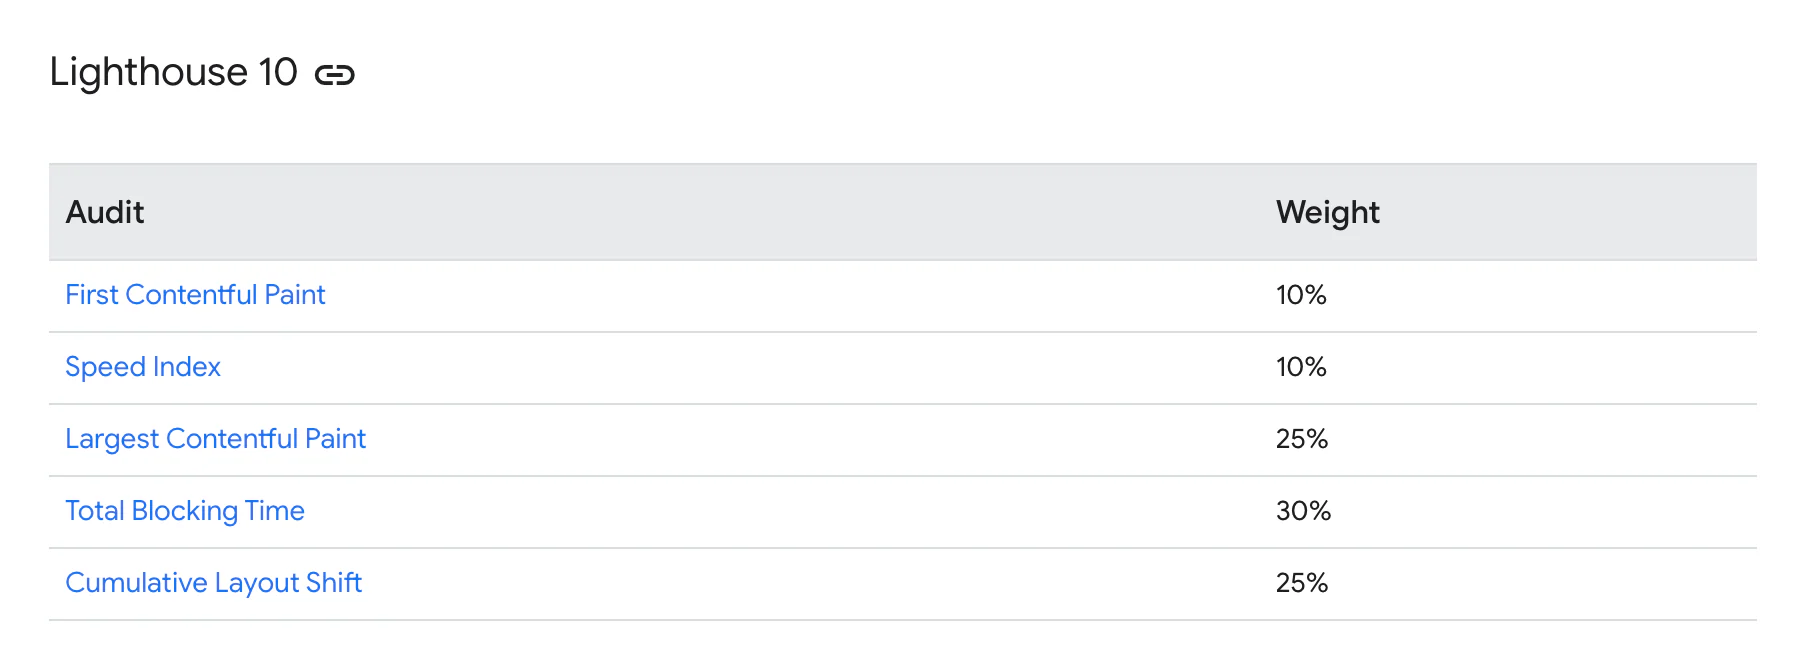Select First Contentful Paint's 10% weight value
Image resolution: width=1820 pixels, height=672 pixels.
click(x=1301, y=295)
